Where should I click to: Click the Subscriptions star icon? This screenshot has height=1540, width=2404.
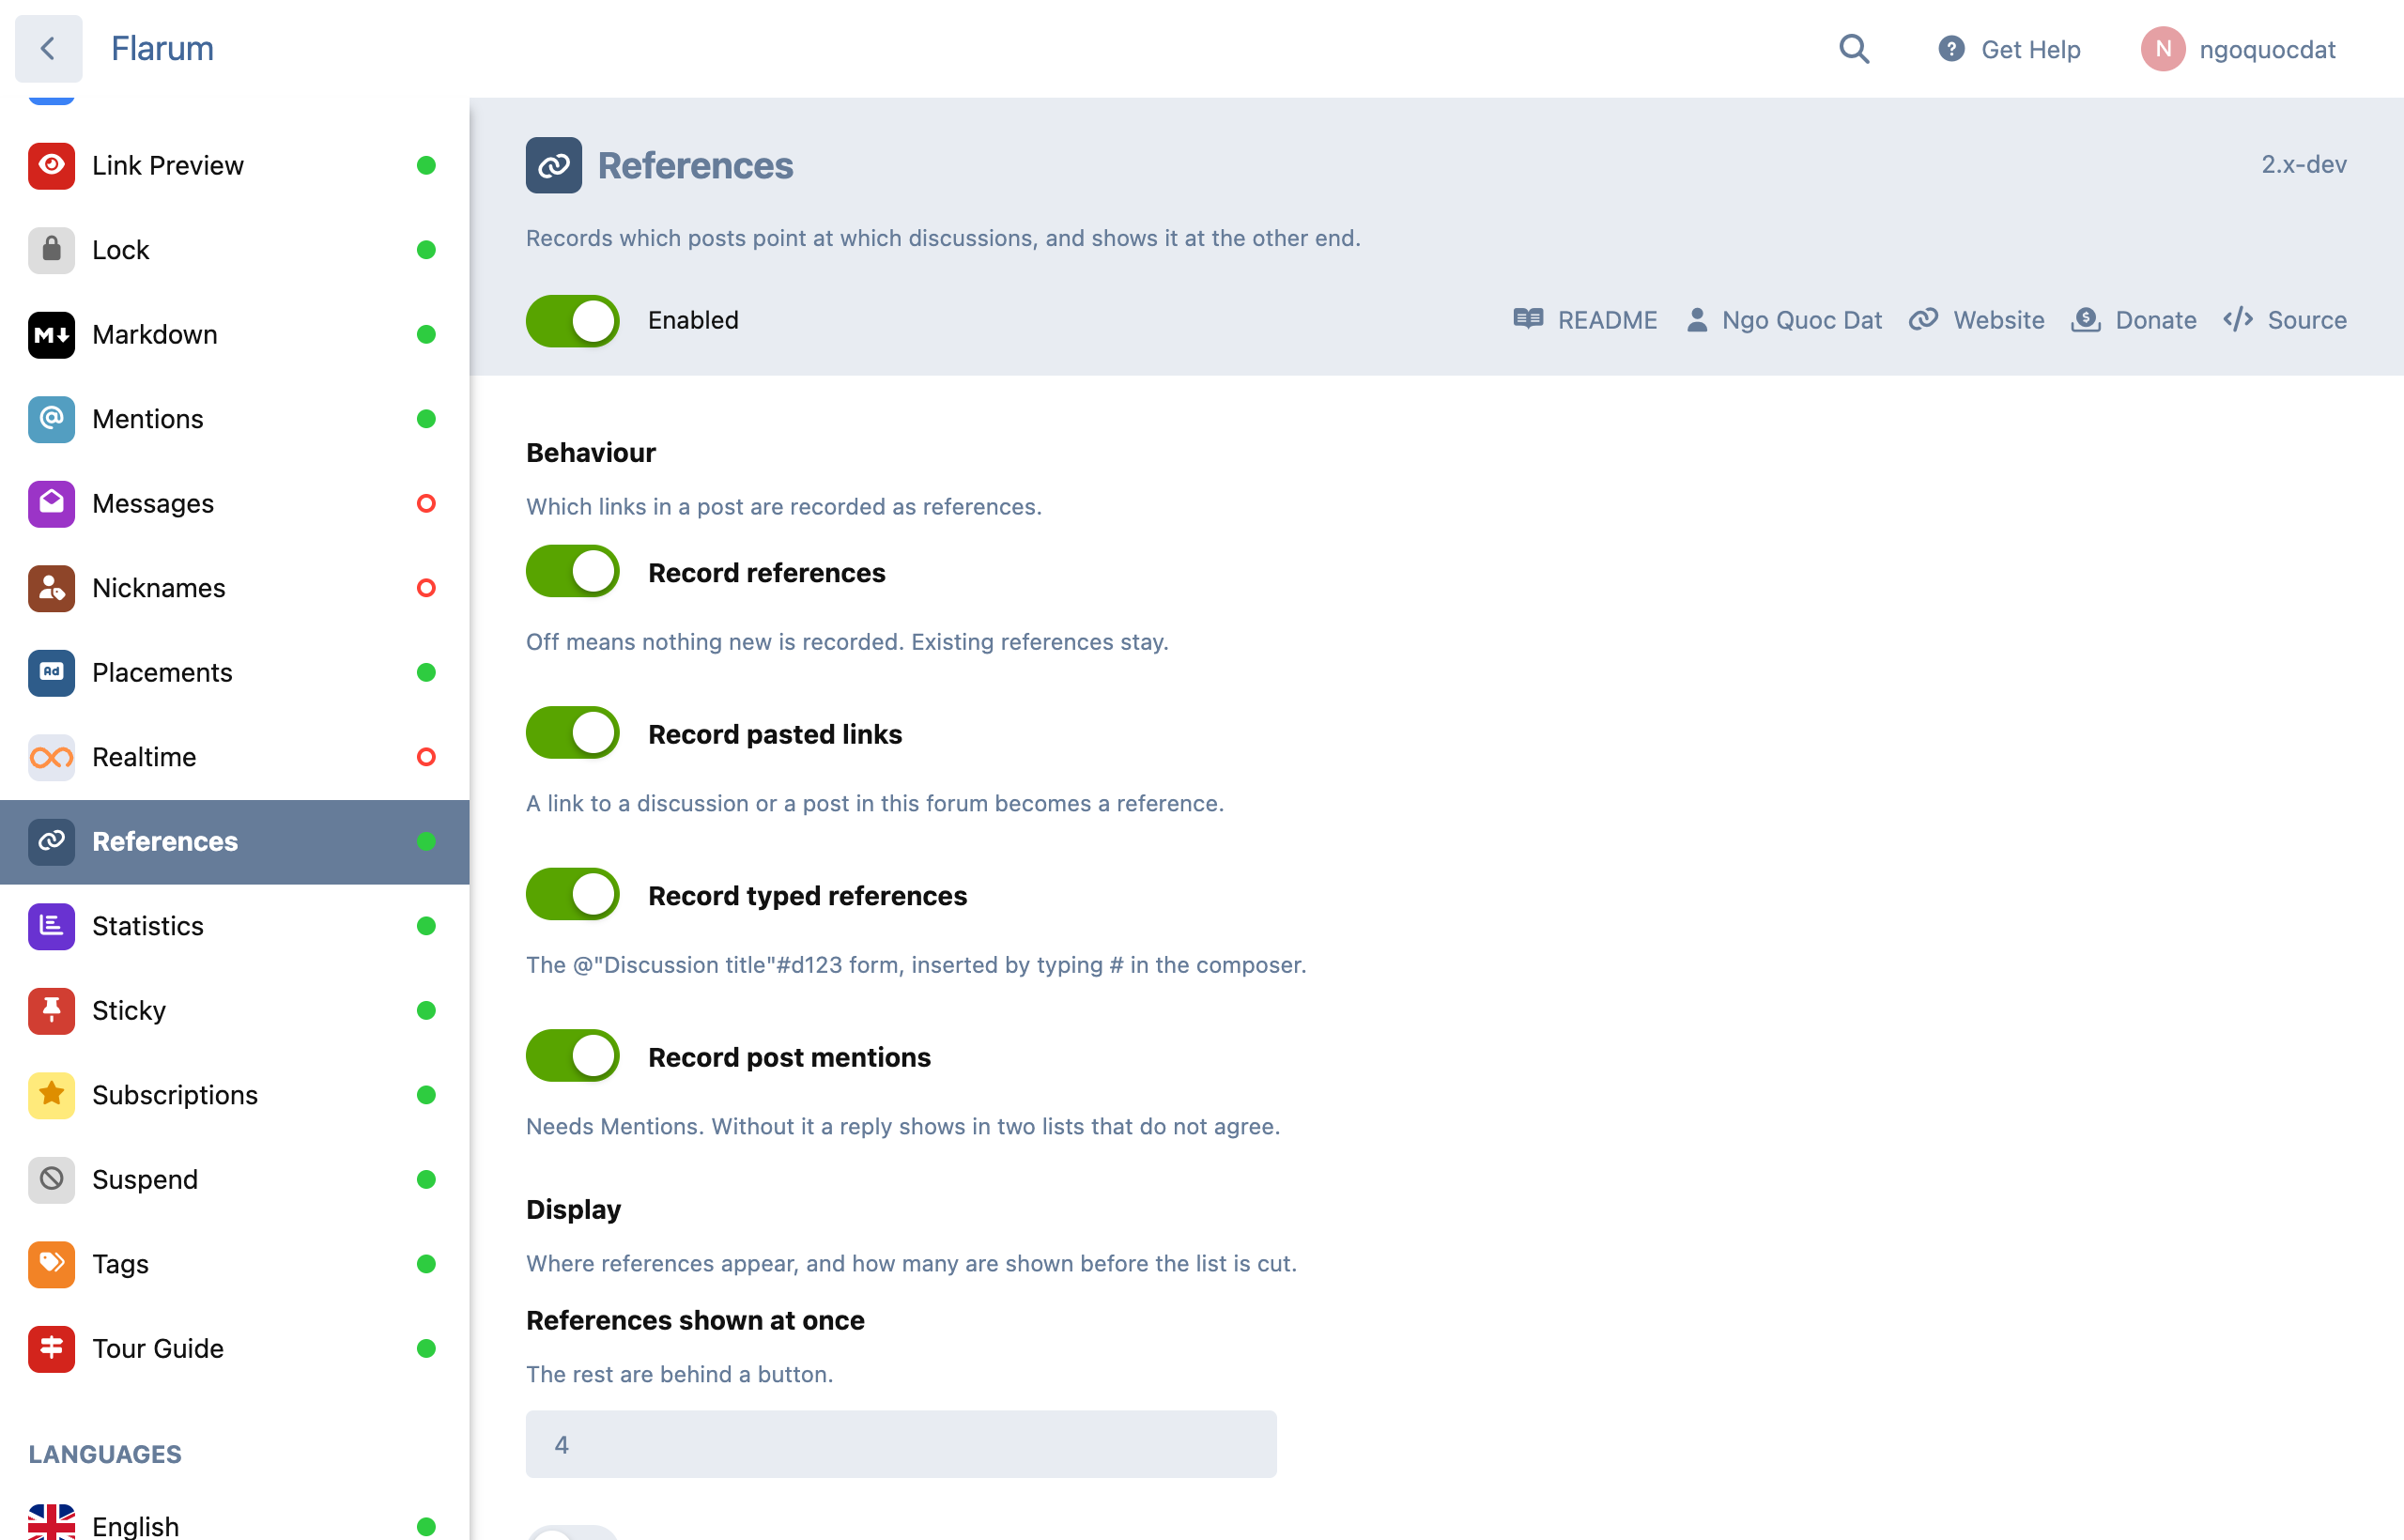pyautogui.click(x=52, y=1095)
